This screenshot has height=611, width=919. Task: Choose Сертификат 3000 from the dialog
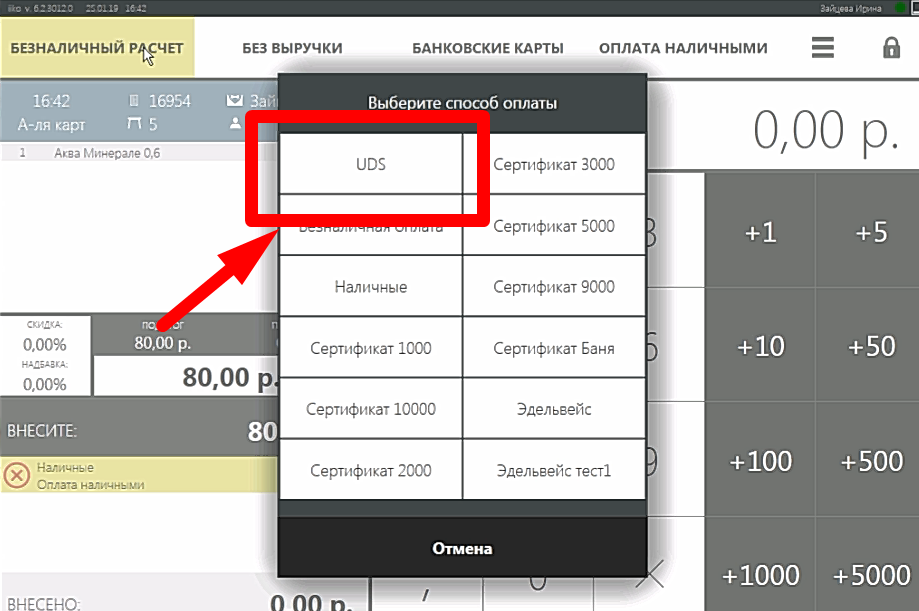click(554, 164)
